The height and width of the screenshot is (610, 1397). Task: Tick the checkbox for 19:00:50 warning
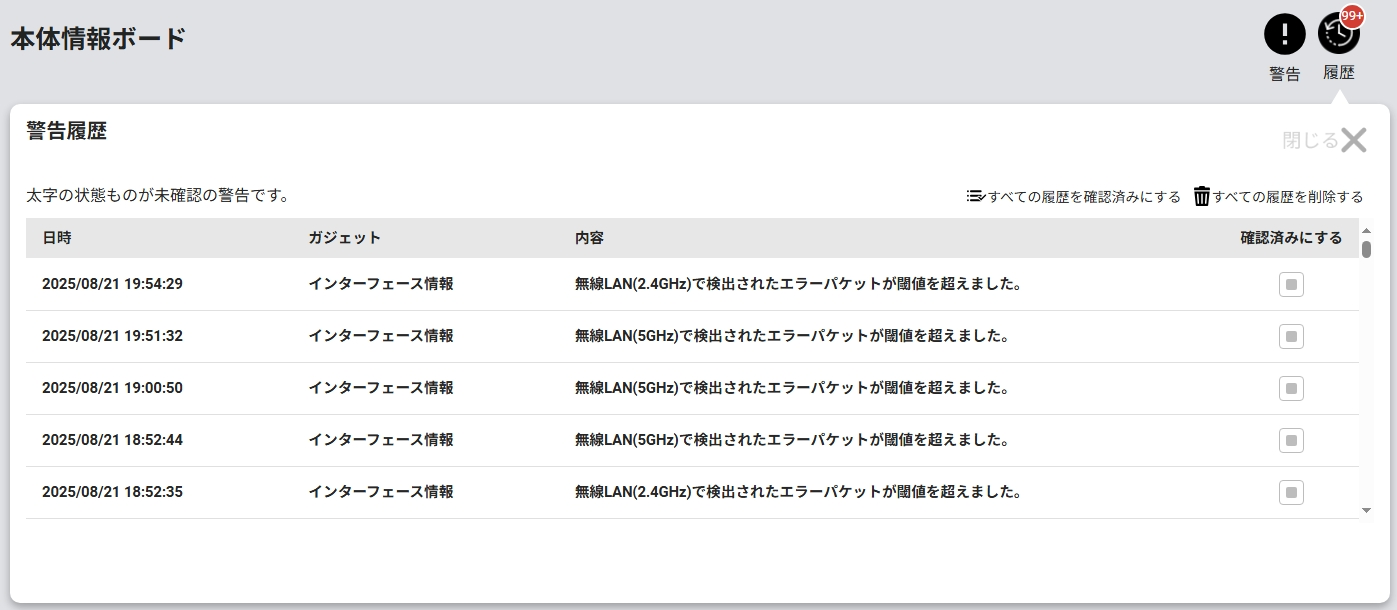pyautogui.click(x=1291, y=389)
